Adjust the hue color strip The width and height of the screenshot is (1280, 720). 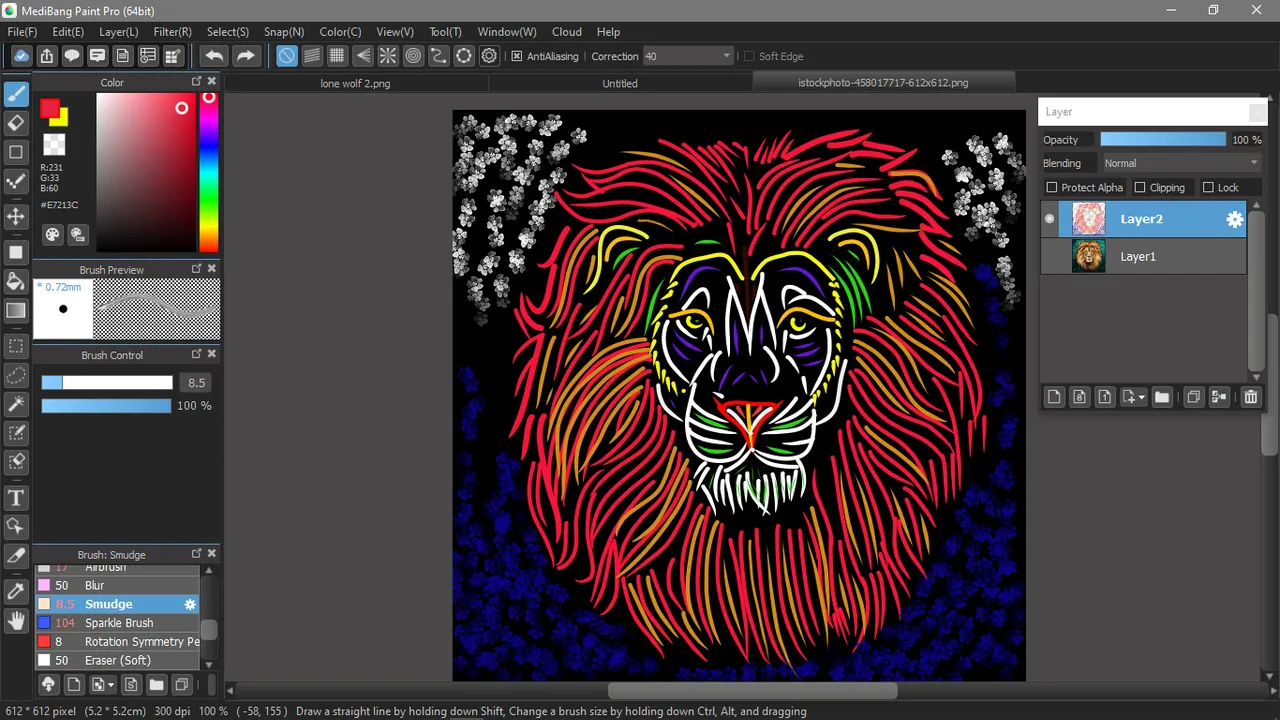[209, 173]
